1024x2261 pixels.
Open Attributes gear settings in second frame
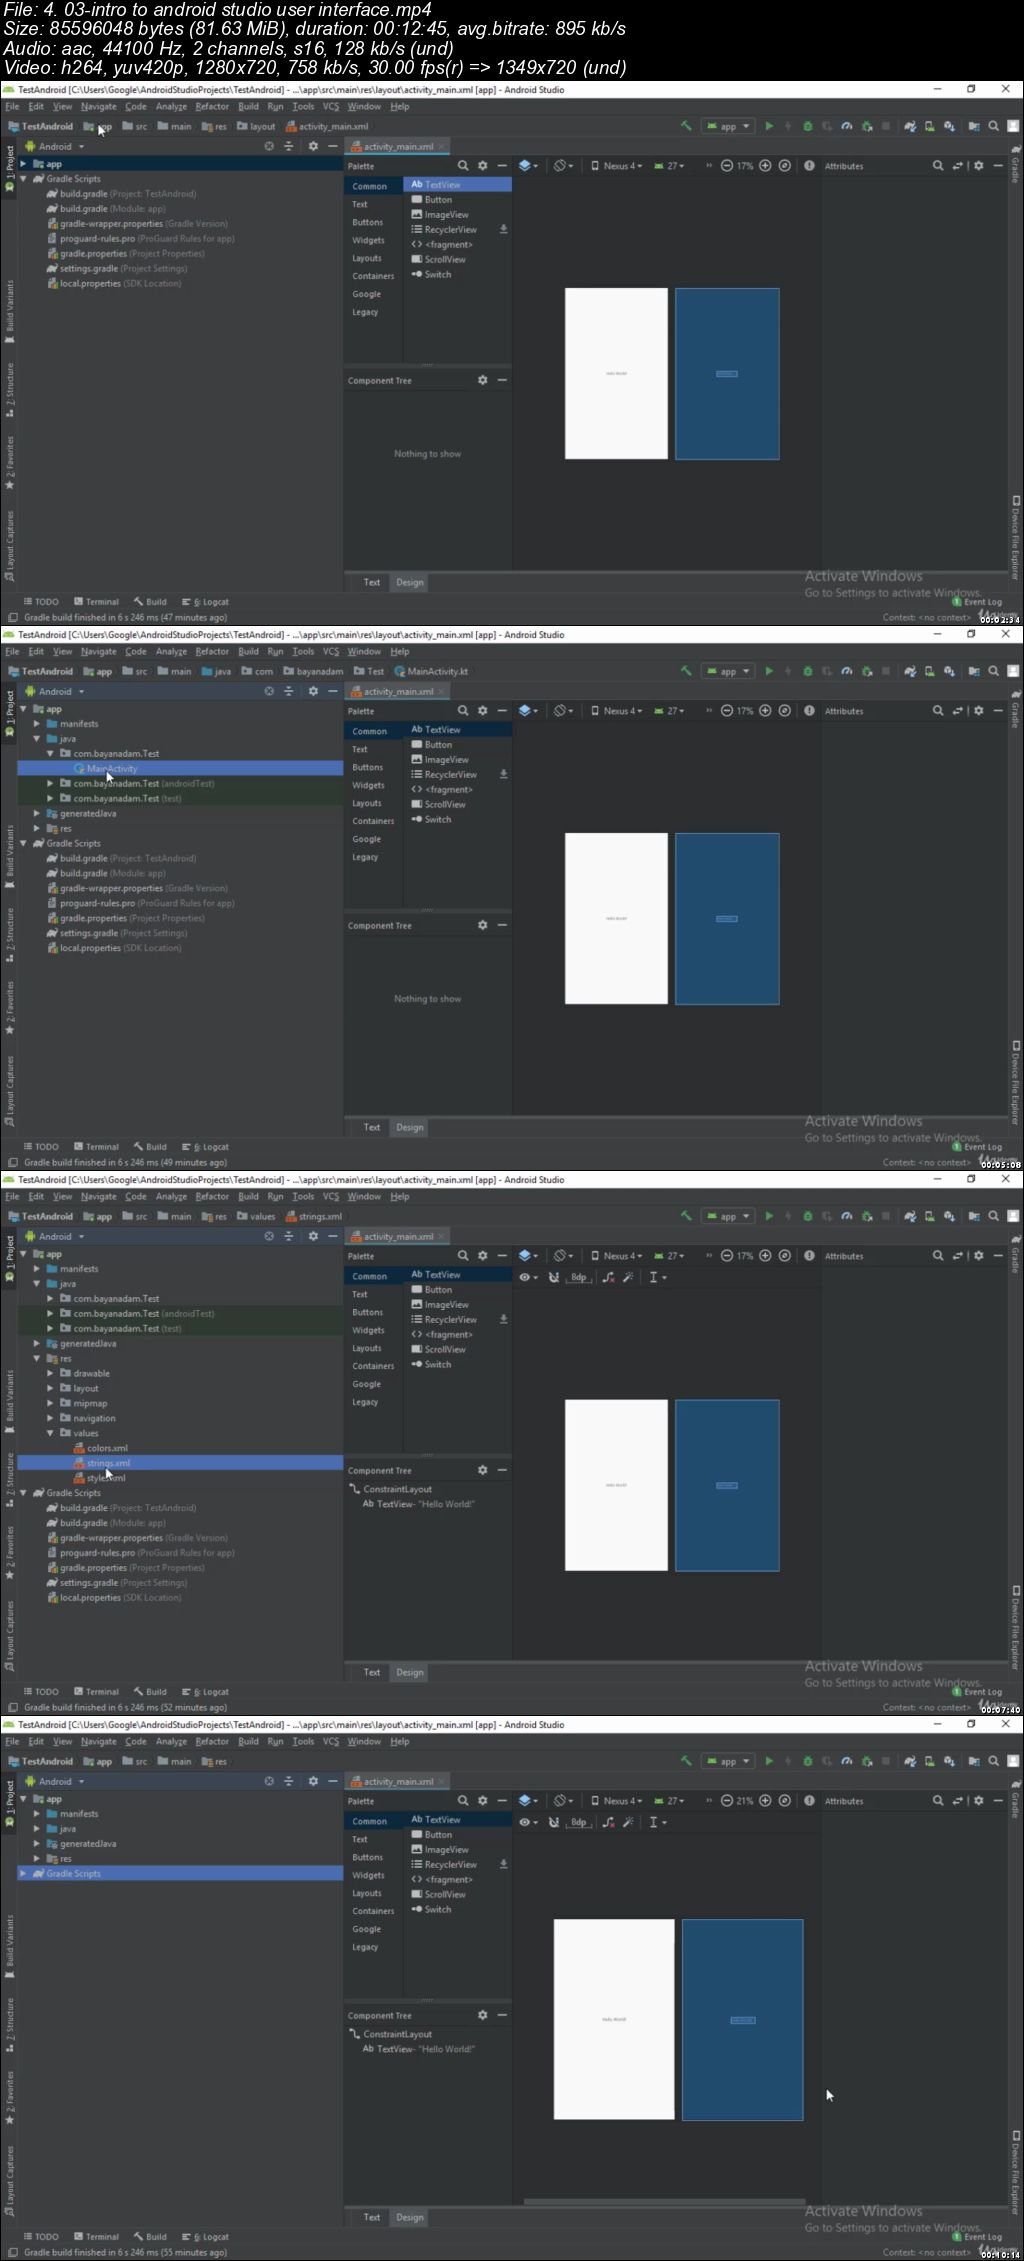point(978,711)
